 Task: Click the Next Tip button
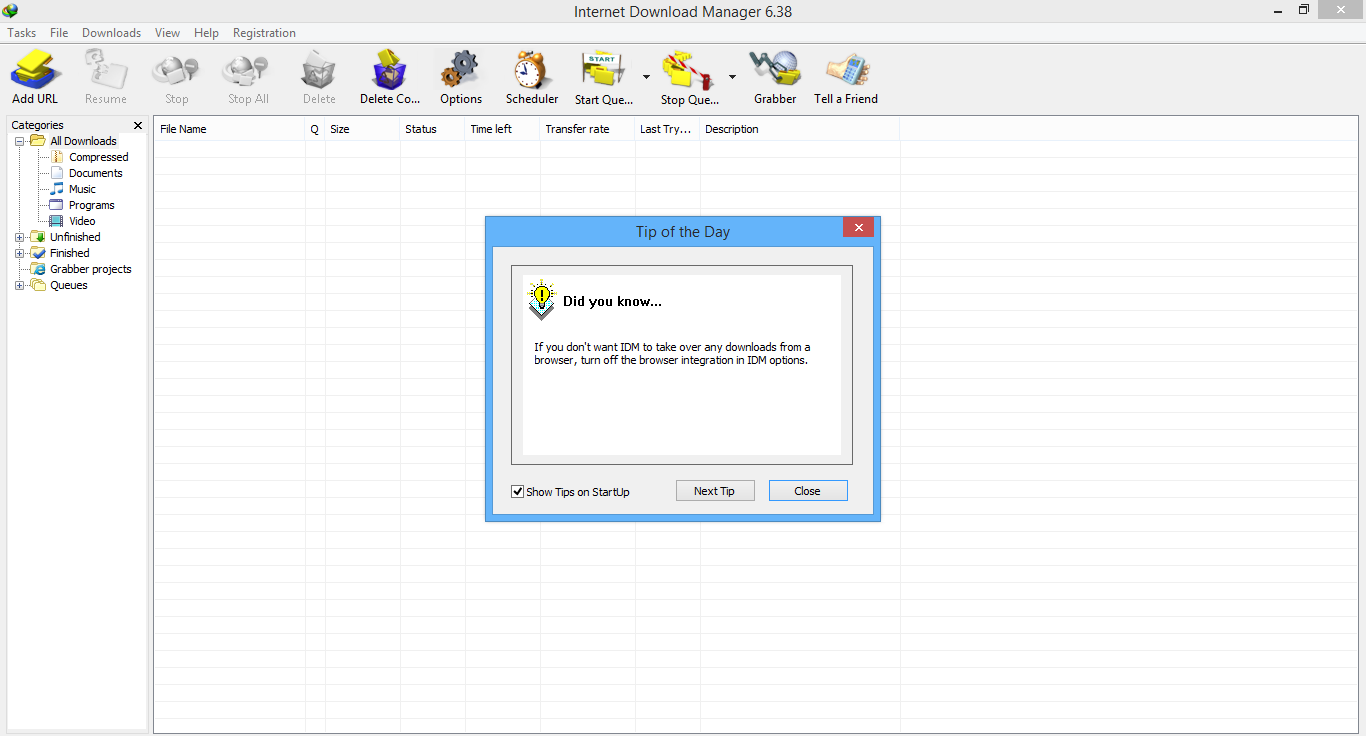pyautogui.click(x=714, y=491)
